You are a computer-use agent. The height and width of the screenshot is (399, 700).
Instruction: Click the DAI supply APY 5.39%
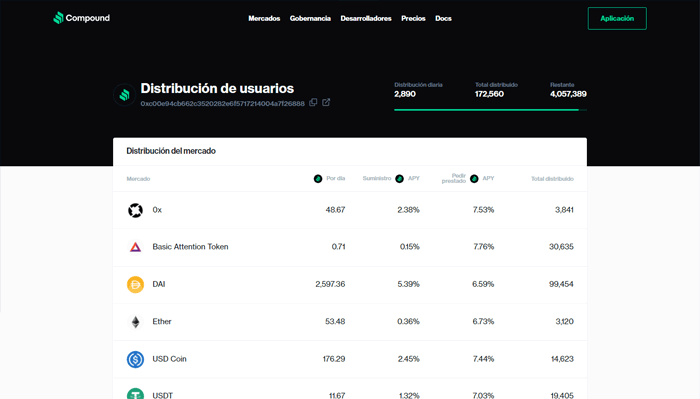(x=408, y=284)
